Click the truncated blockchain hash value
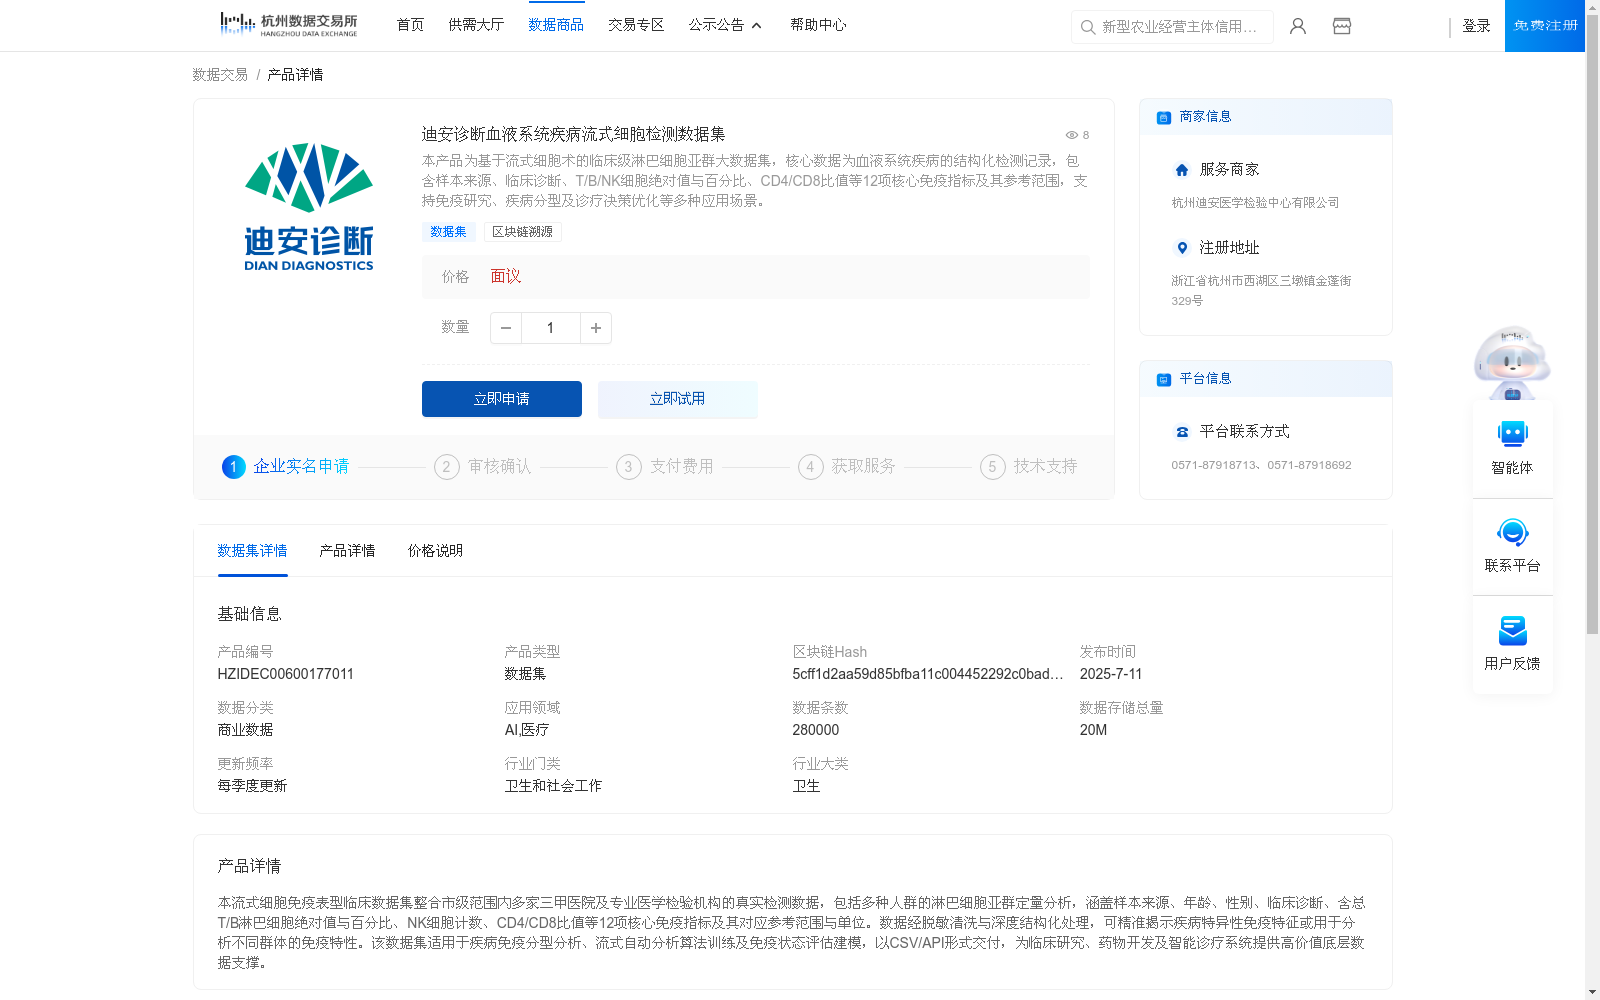Screen dimensions: 1600x1000 click(x=928, y=674)
